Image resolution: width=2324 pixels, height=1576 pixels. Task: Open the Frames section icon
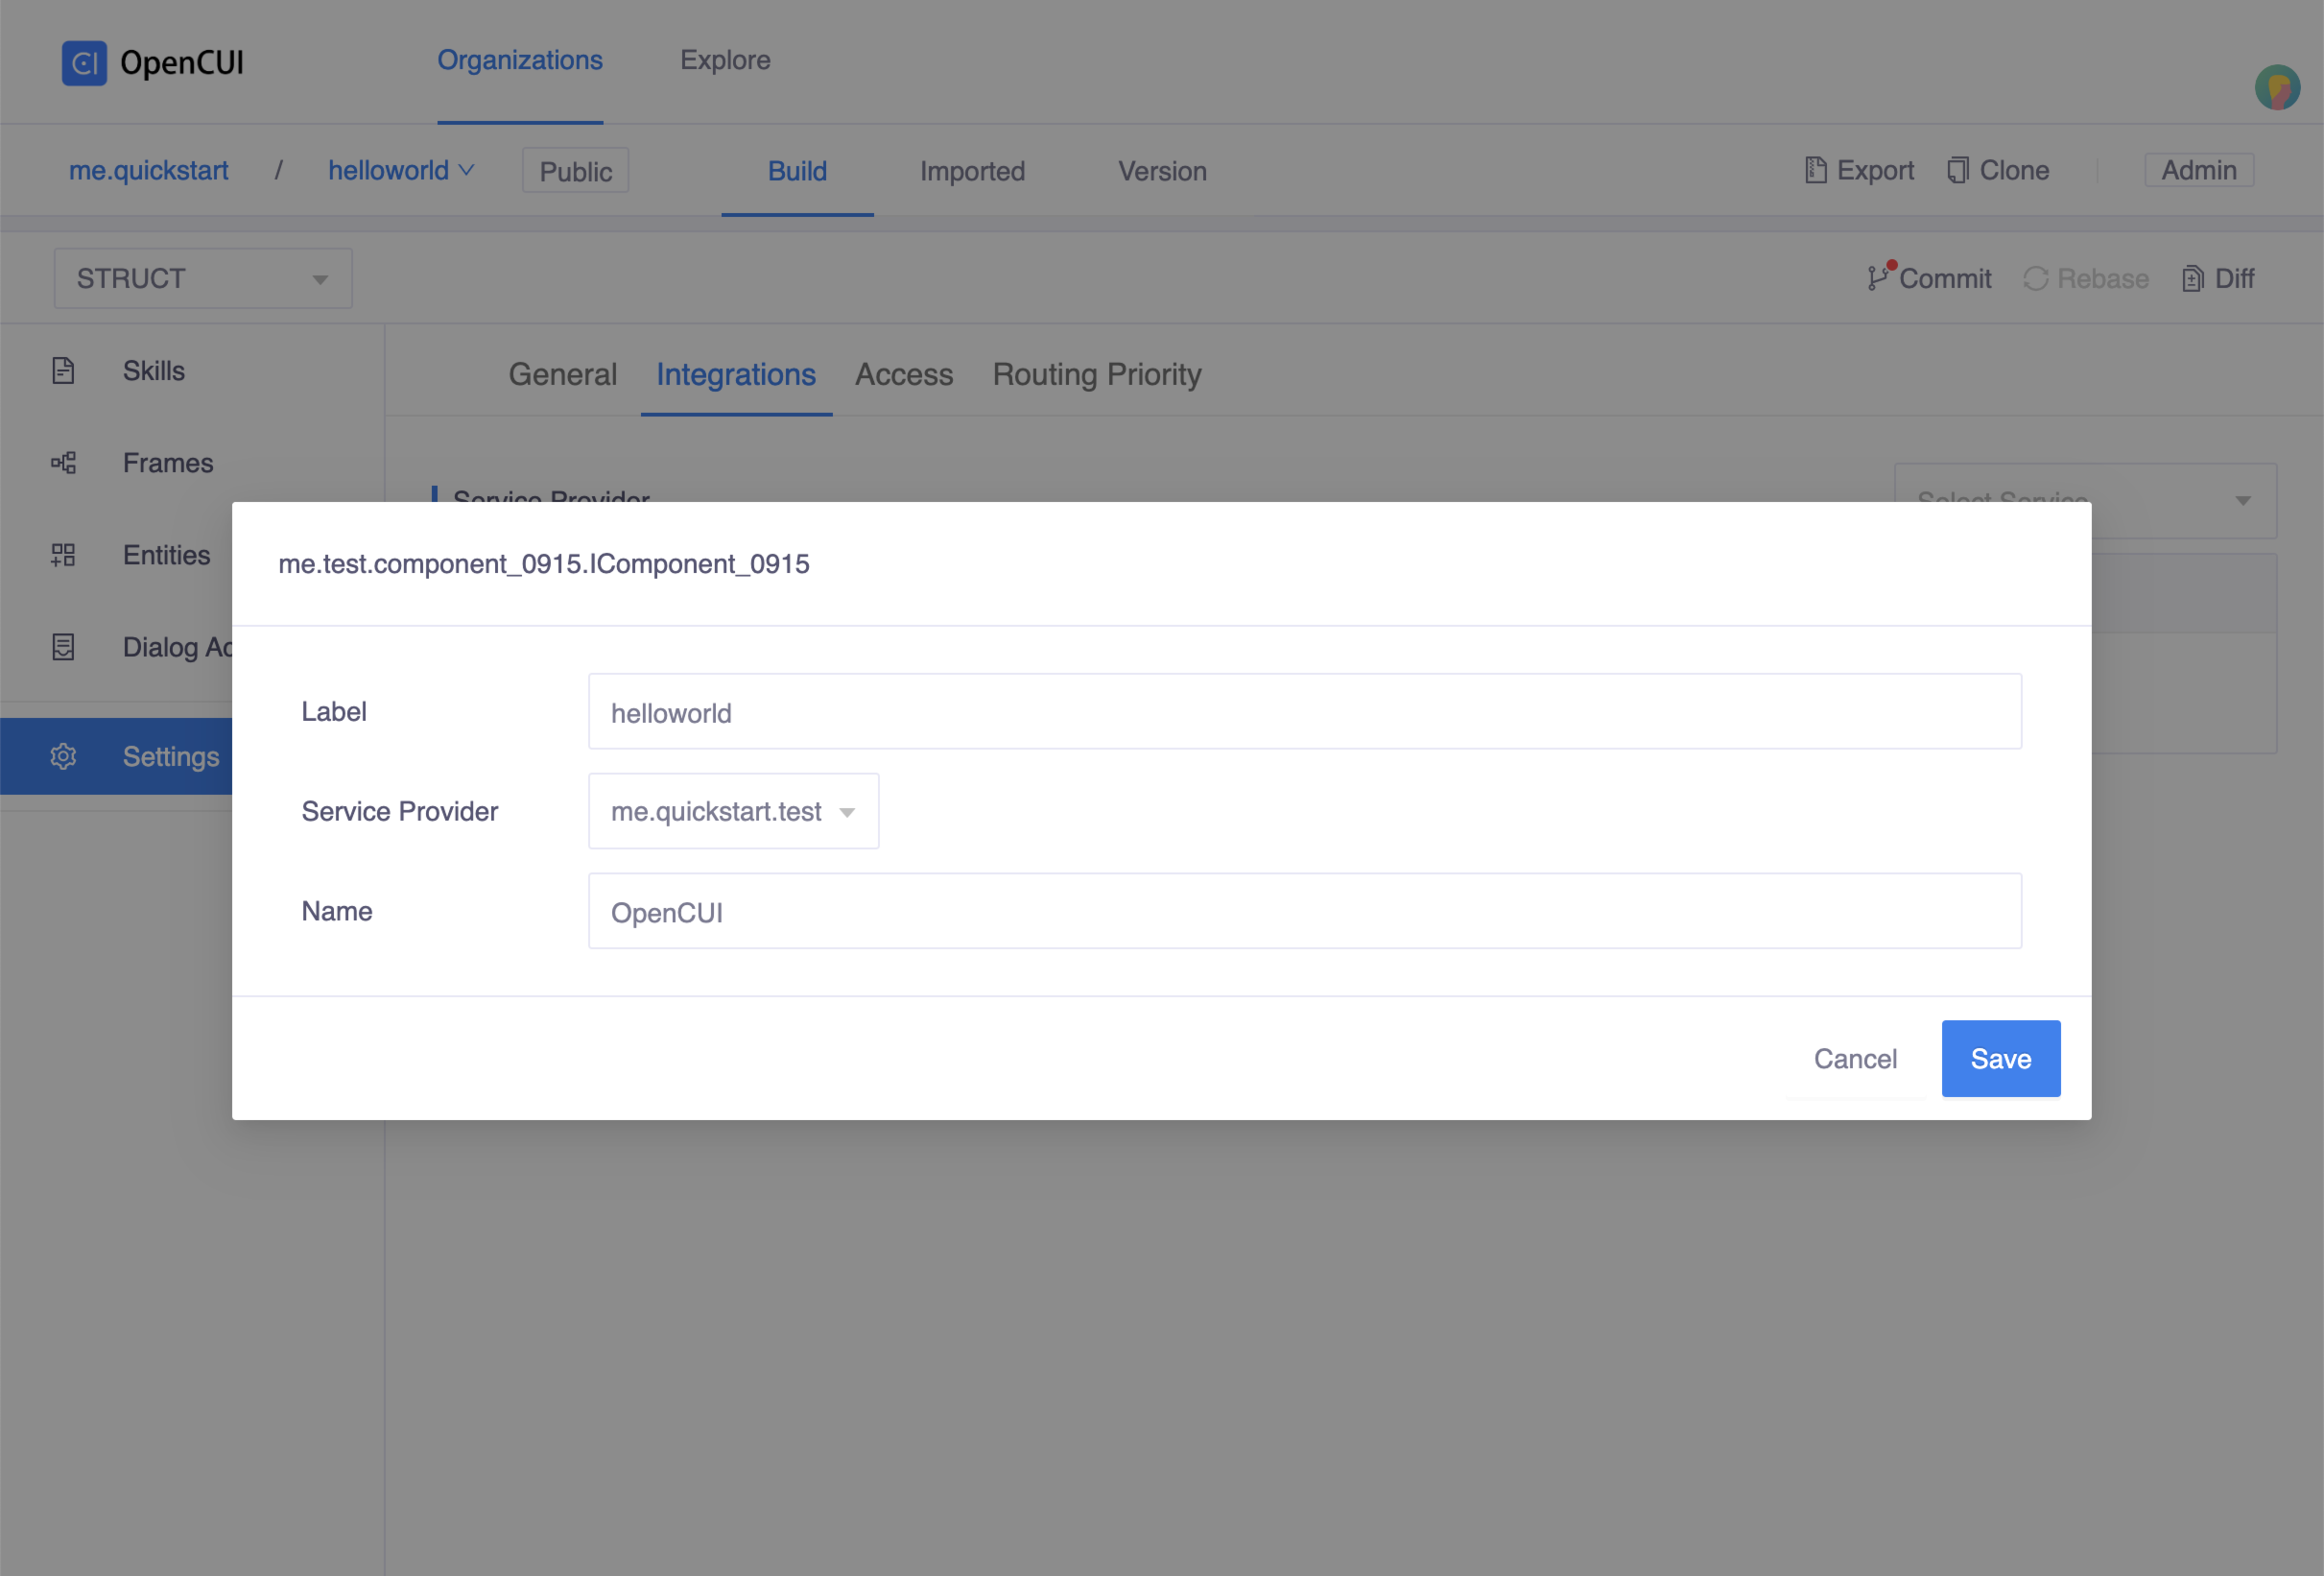[x=63, y=462]
